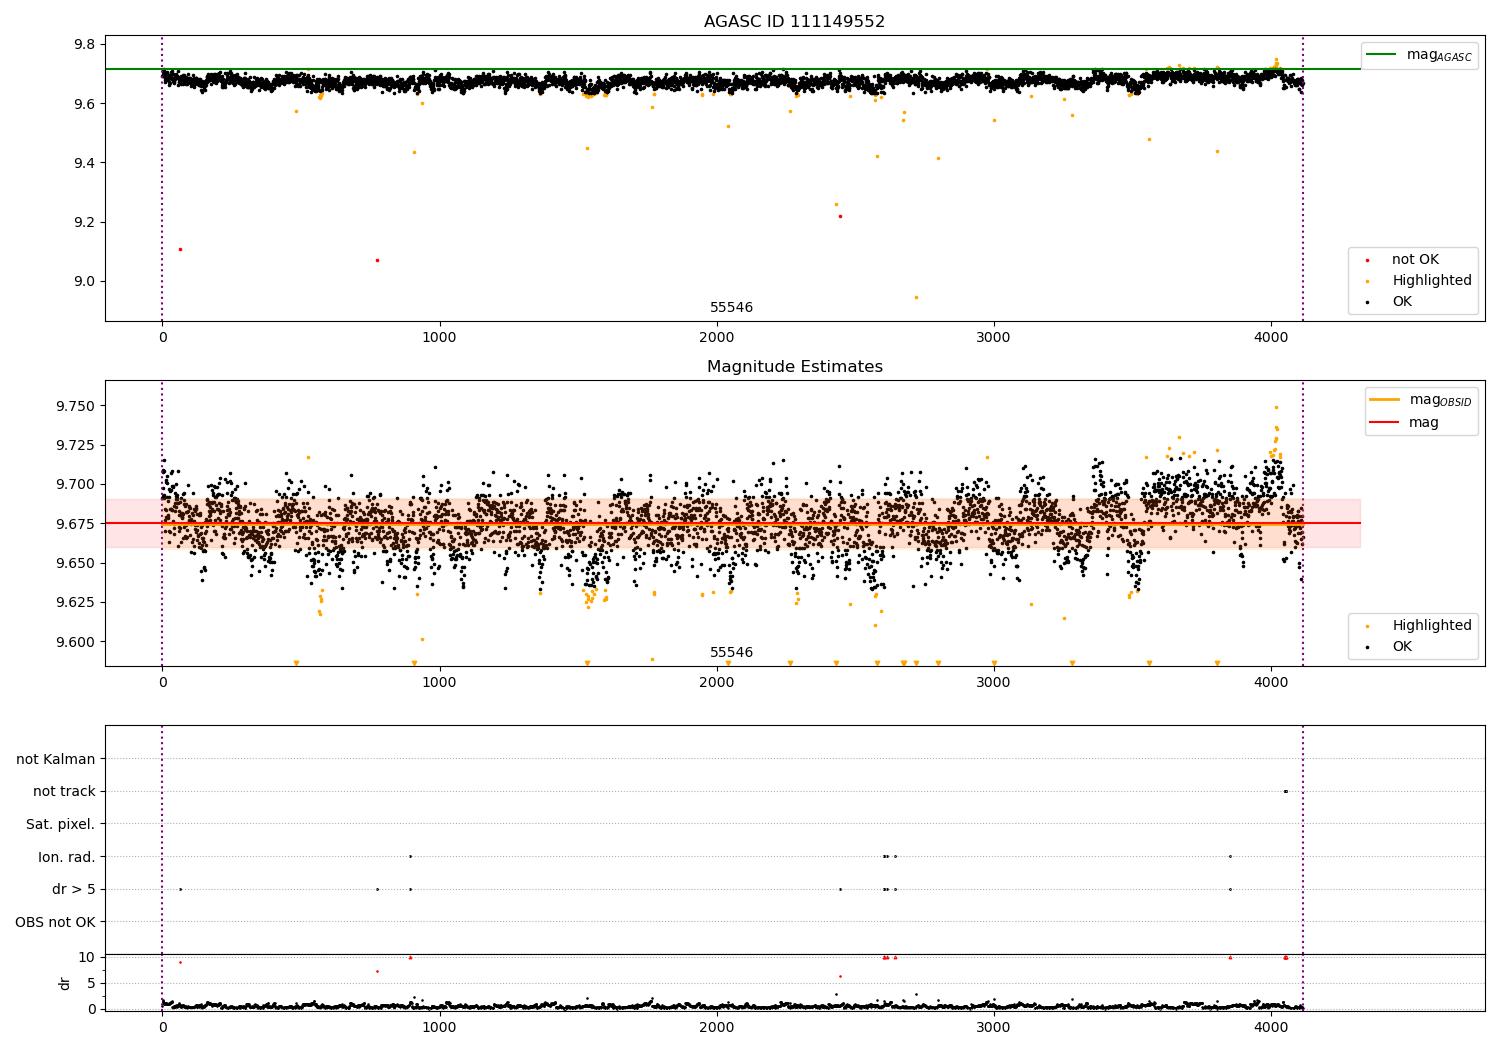This screenshot has height=1050, width=1500.
Task: Select the 'OBS not OK' axis label
Action: coord(55,922)
